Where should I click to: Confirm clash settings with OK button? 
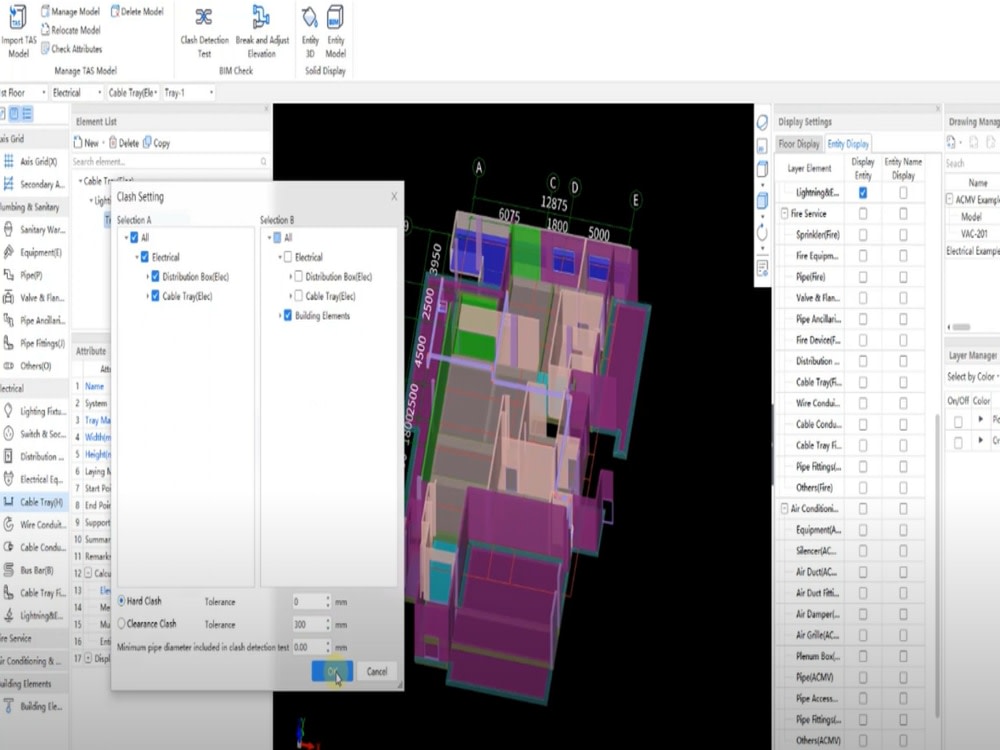coord(333,671)
